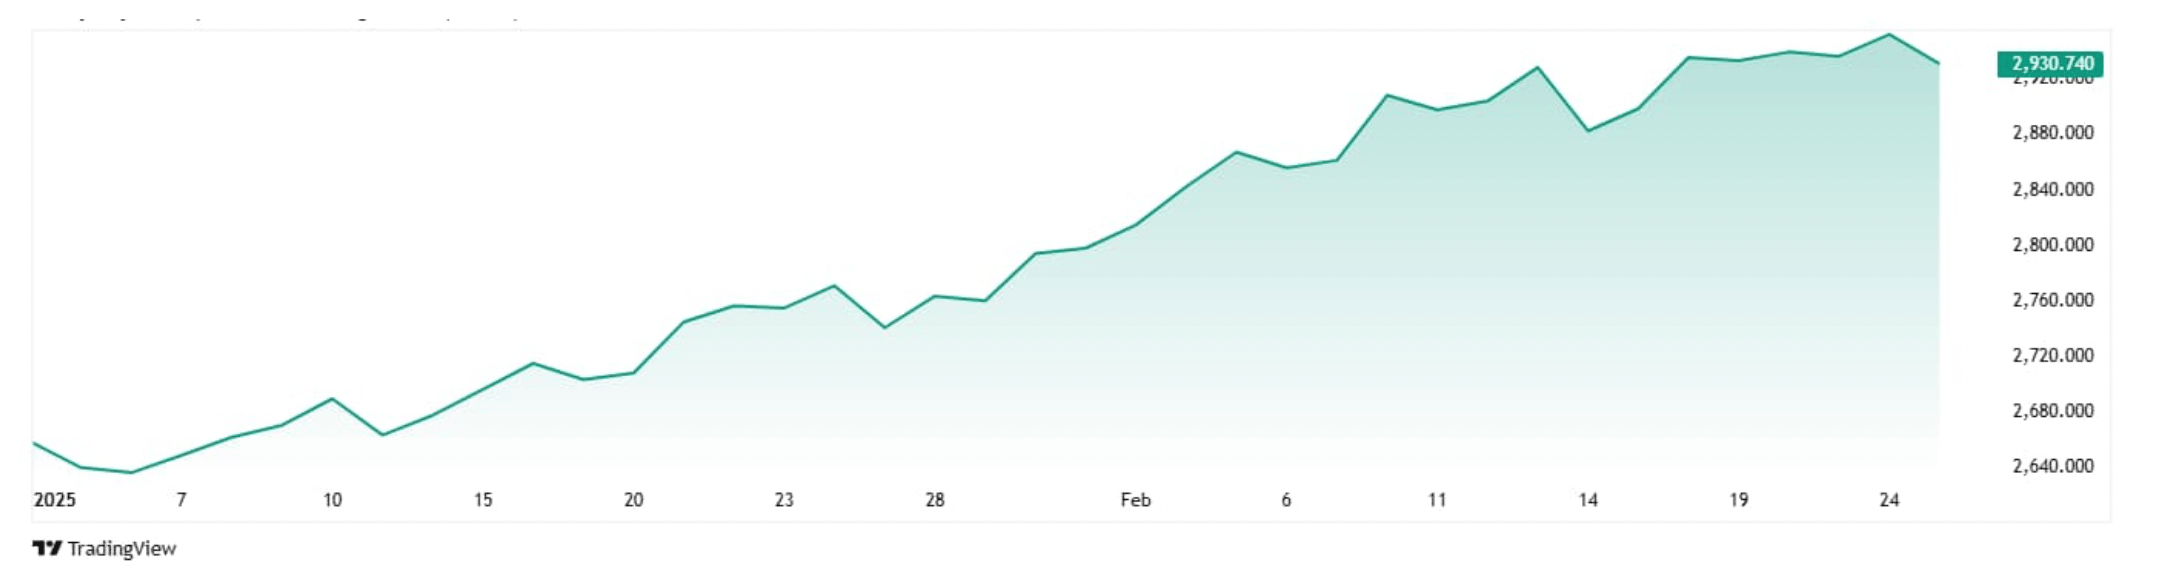2157x583 pixels.
Task: Click the last data point of the line
Action: (1939, 64)
